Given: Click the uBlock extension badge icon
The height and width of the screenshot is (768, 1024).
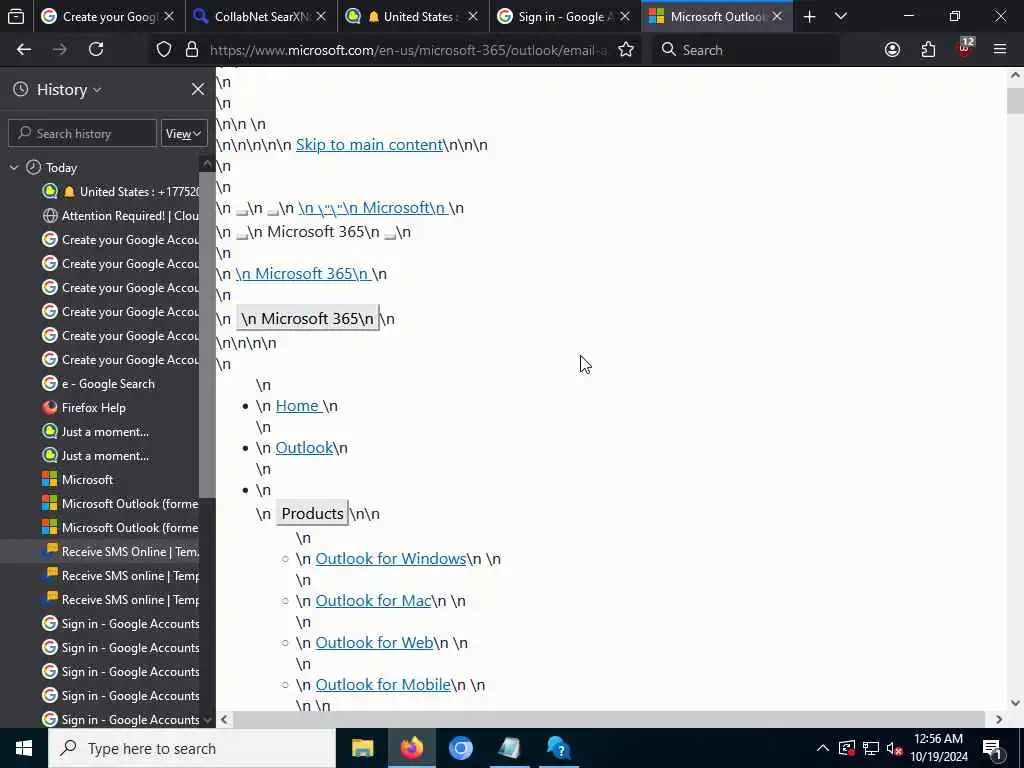Looking at the screenshot, I should coord(965,48).
